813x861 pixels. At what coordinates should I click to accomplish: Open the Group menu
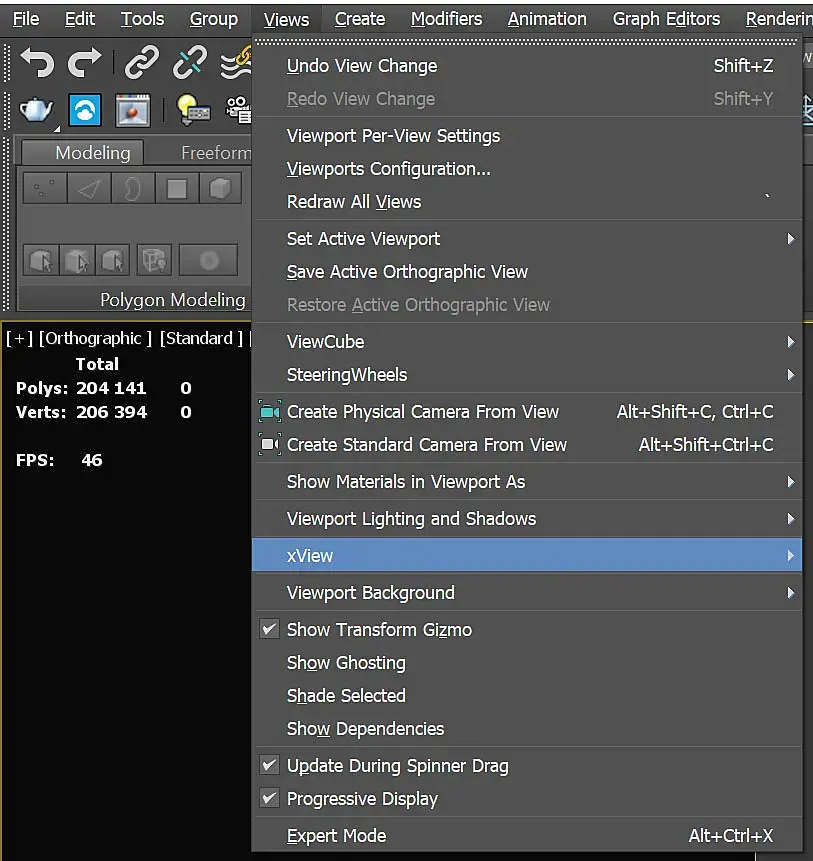(214, 19)
